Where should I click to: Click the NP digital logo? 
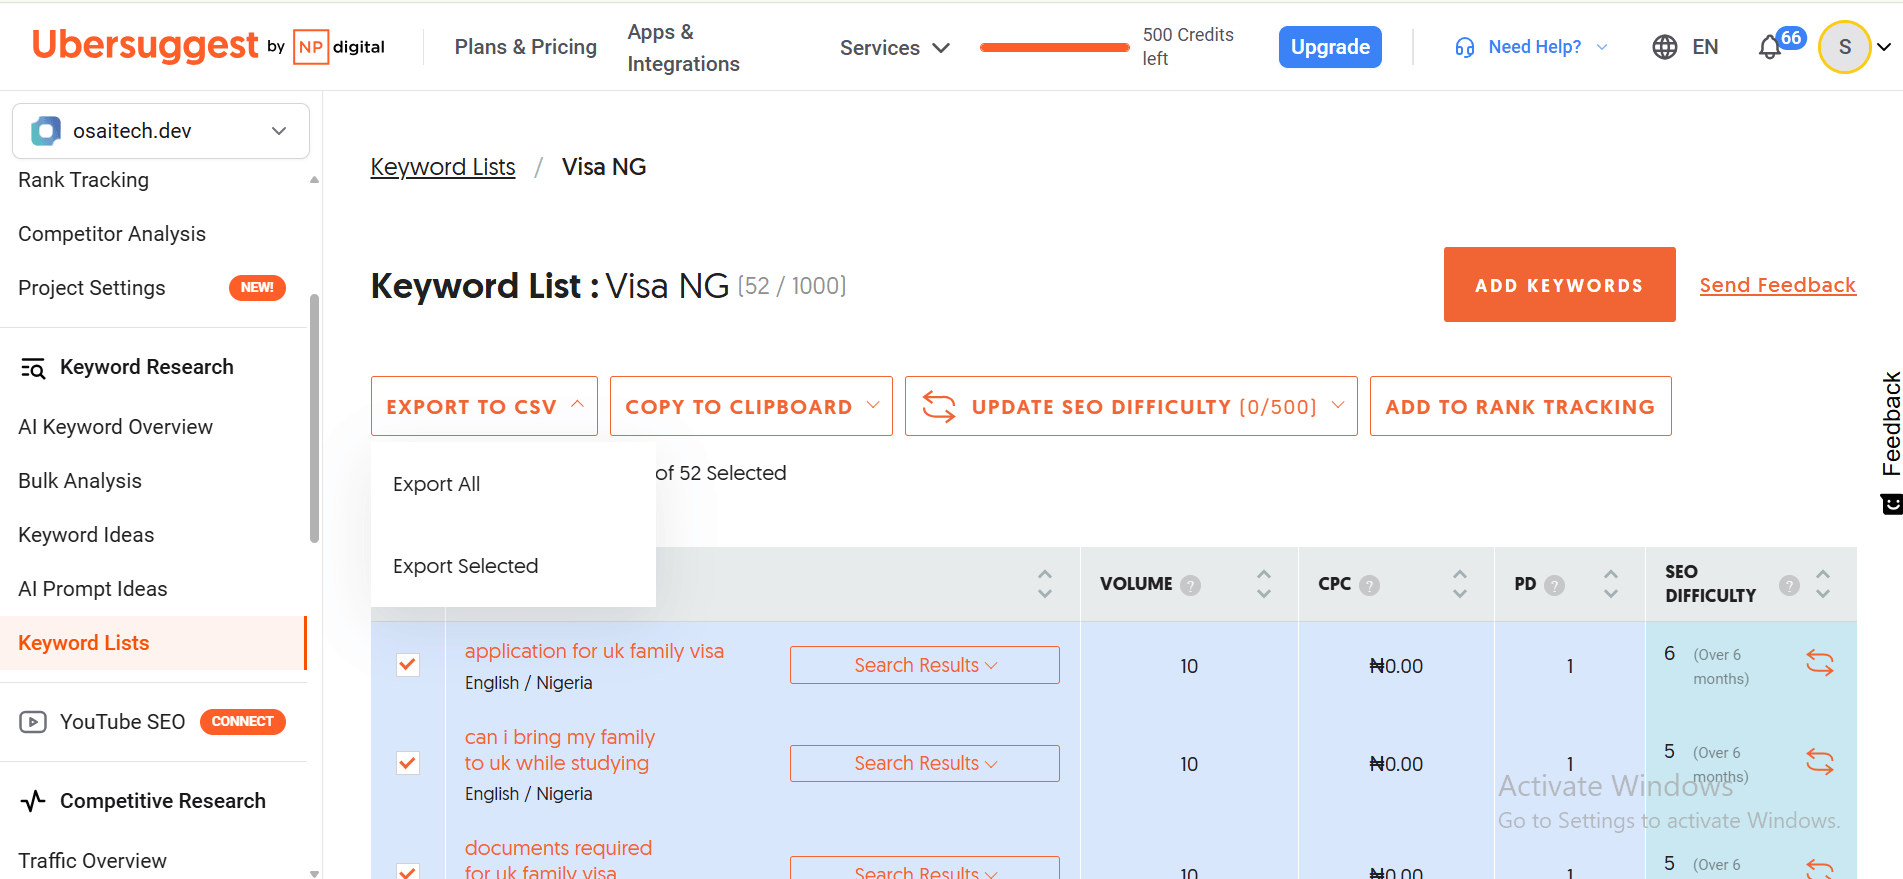click(339, 46)
